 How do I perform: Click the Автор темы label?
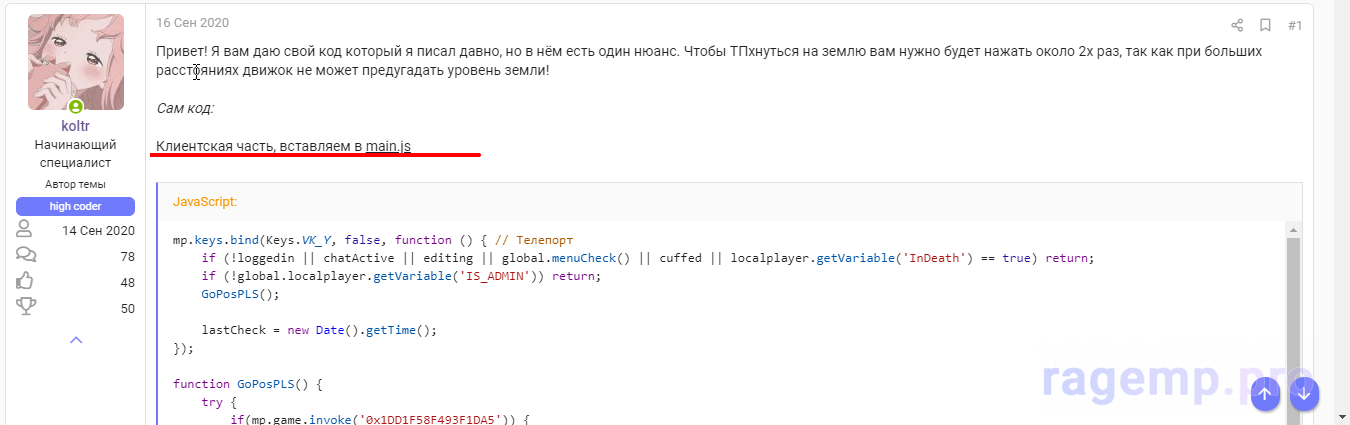click(76, 184)
